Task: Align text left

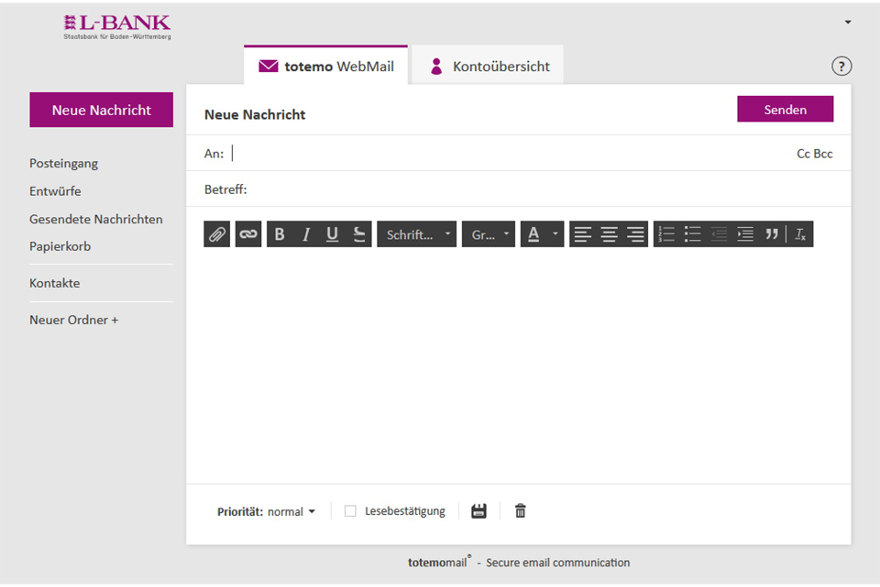Action: pos(583,234)
